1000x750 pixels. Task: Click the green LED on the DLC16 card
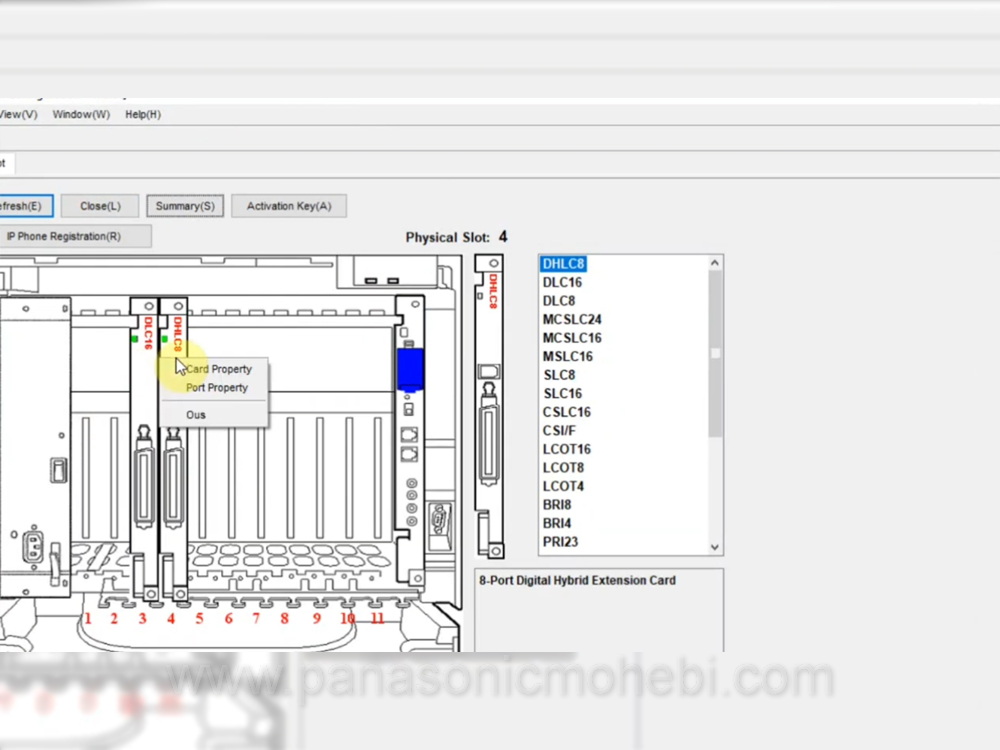click(x=134, y=339)
